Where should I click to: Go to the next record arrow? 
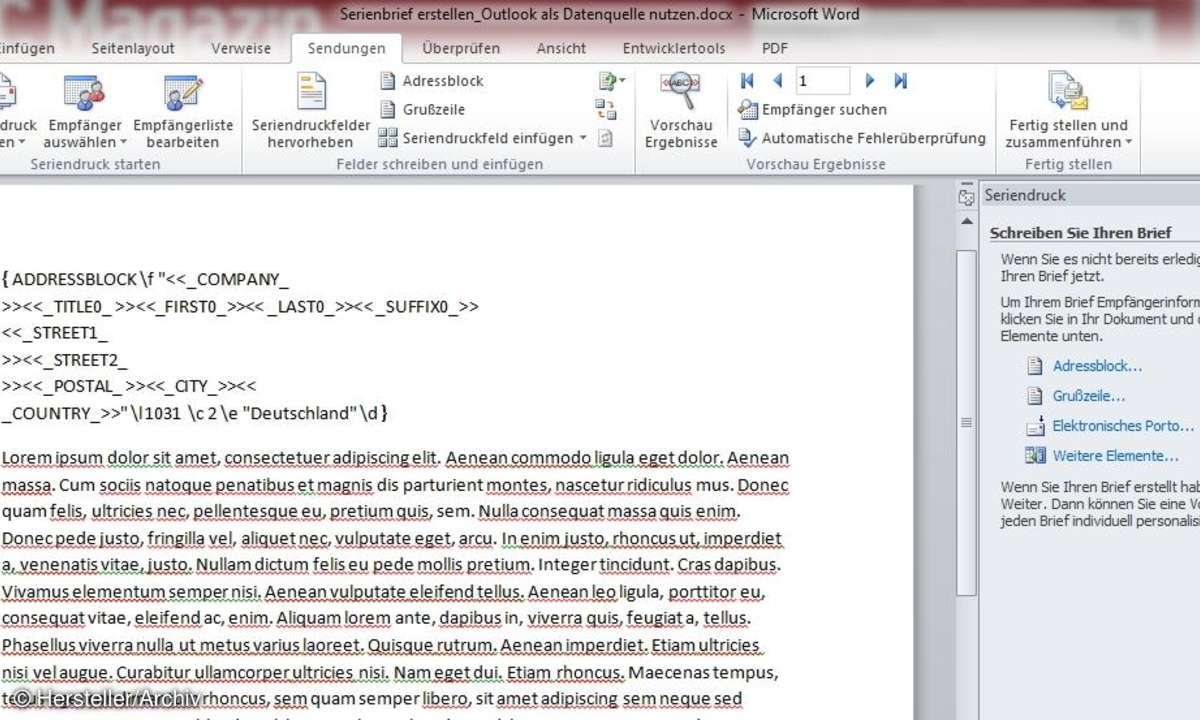click(870, 81)
